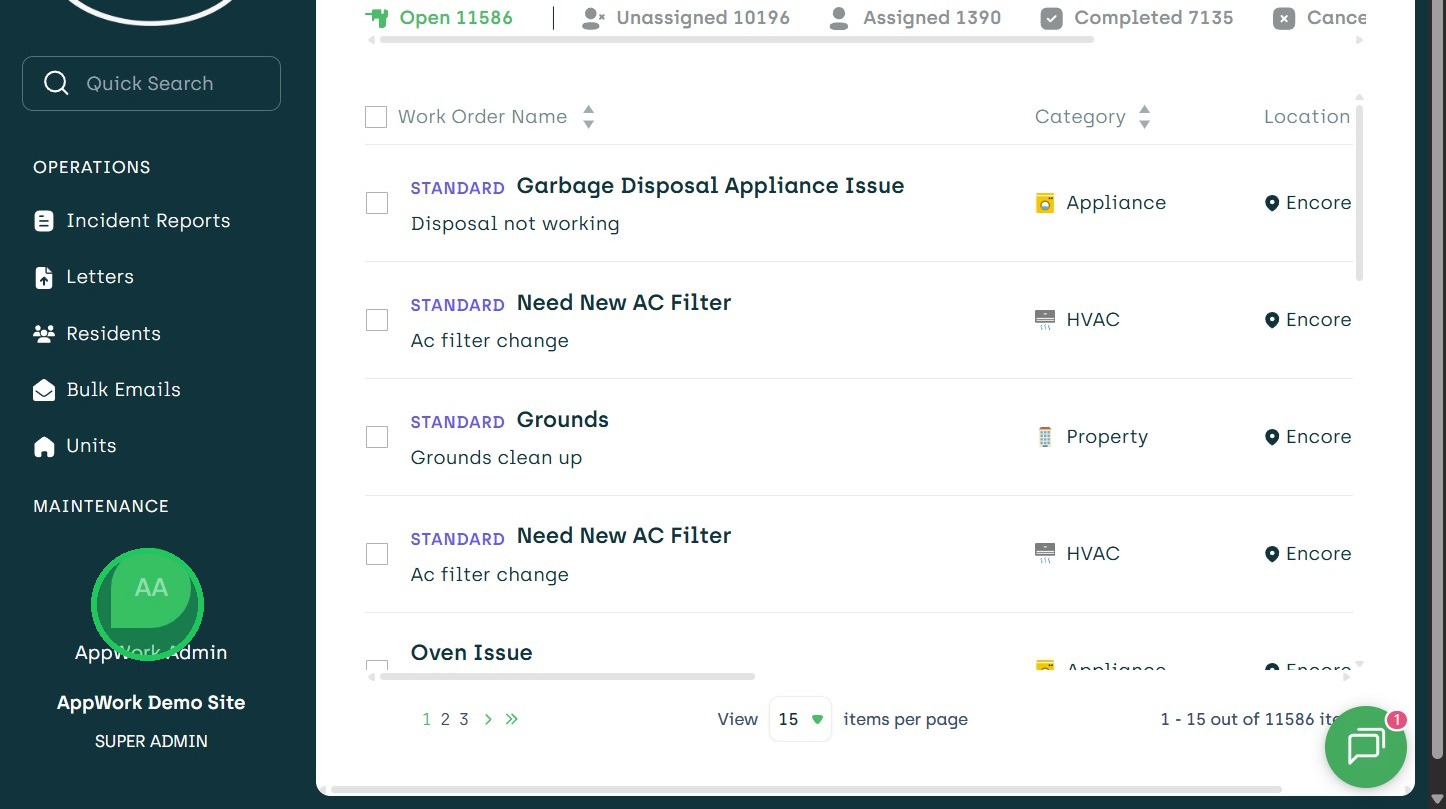Image resolution: width=1446 pixels, height=809 pixels.
Task: Open the chat support bubble icon
Action: click(x=1365, y=747)
